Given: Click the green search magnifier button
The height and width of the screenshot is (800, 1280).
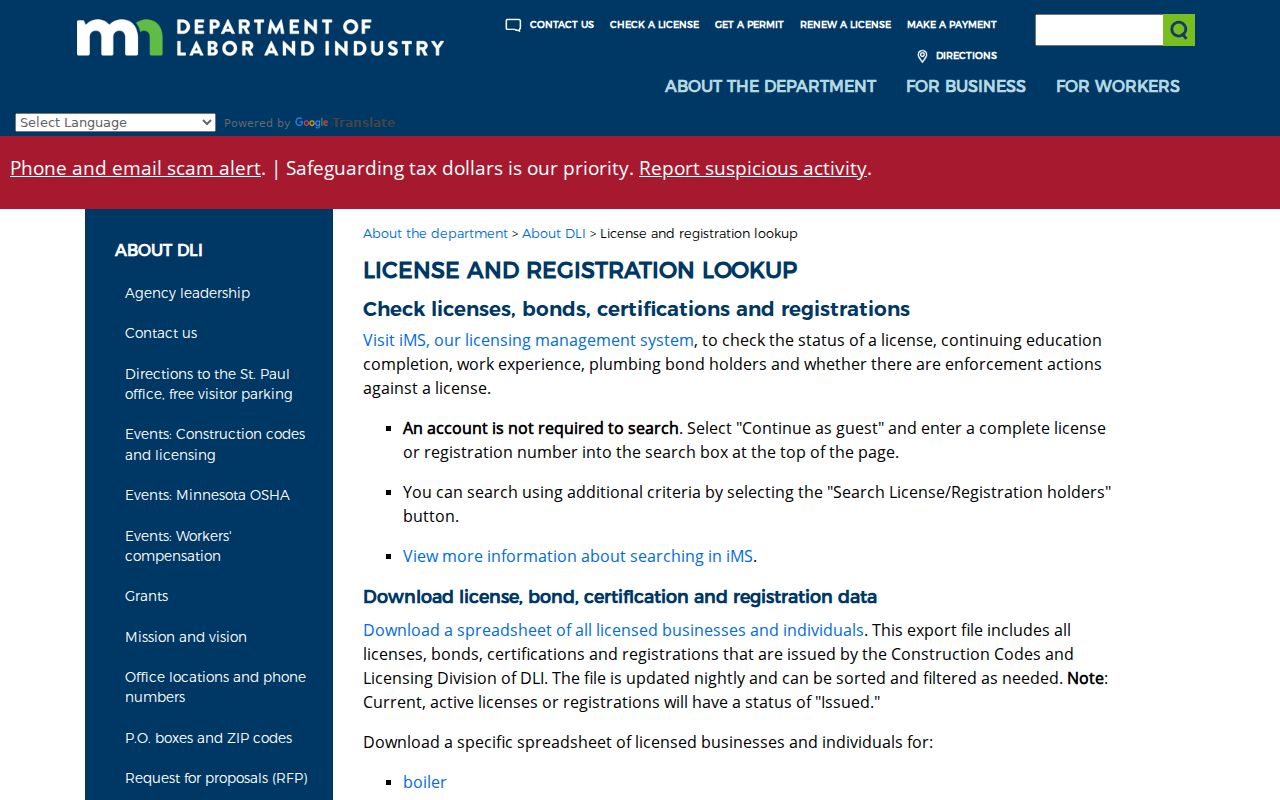Looking at the screenshot, I should click(x=1179, y=30).
